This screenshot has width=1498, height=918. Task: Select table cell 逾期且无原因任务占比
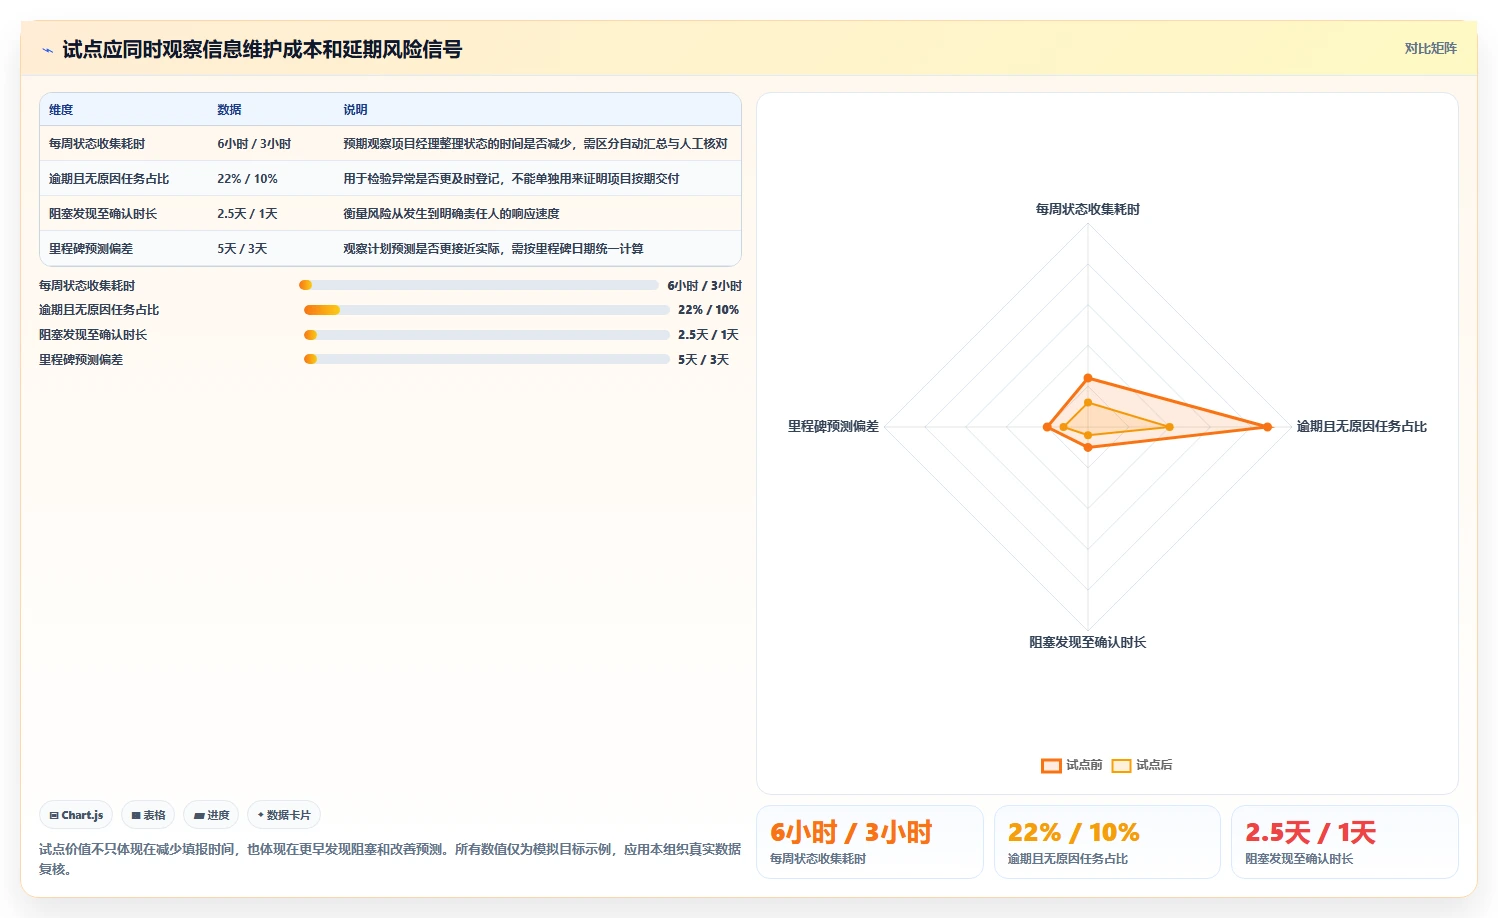[109, 179]
